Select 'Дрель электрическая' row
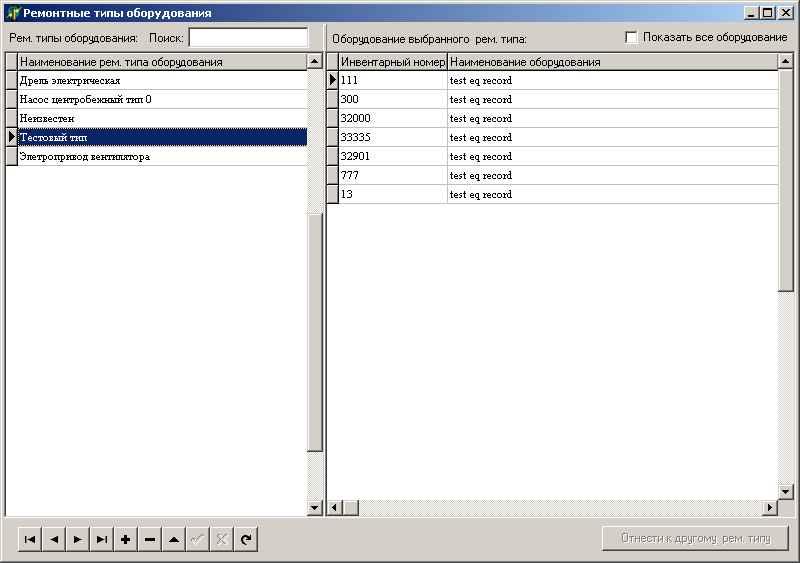The width and height of the screenshot is (800, 563). pos(162,81)
